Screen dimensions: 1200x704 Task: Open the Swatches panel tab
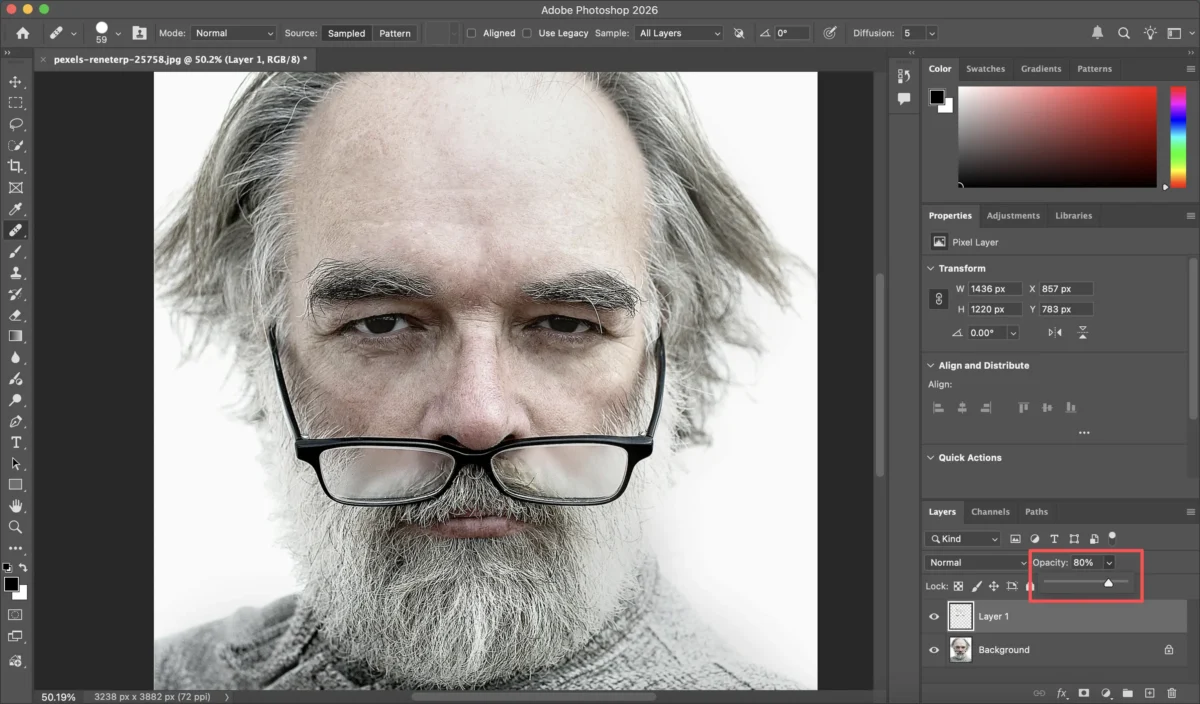coord(986,68)
